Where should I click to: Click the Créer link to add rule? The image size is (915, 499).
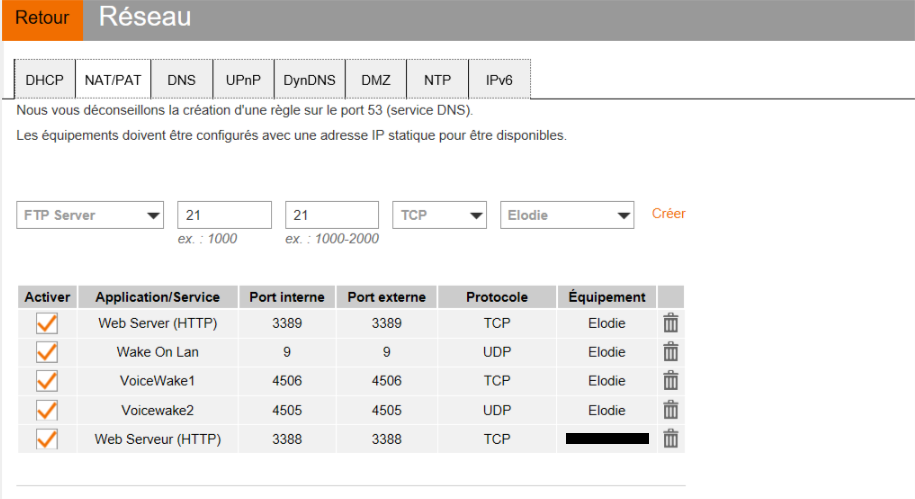click(x=669, y=214)
